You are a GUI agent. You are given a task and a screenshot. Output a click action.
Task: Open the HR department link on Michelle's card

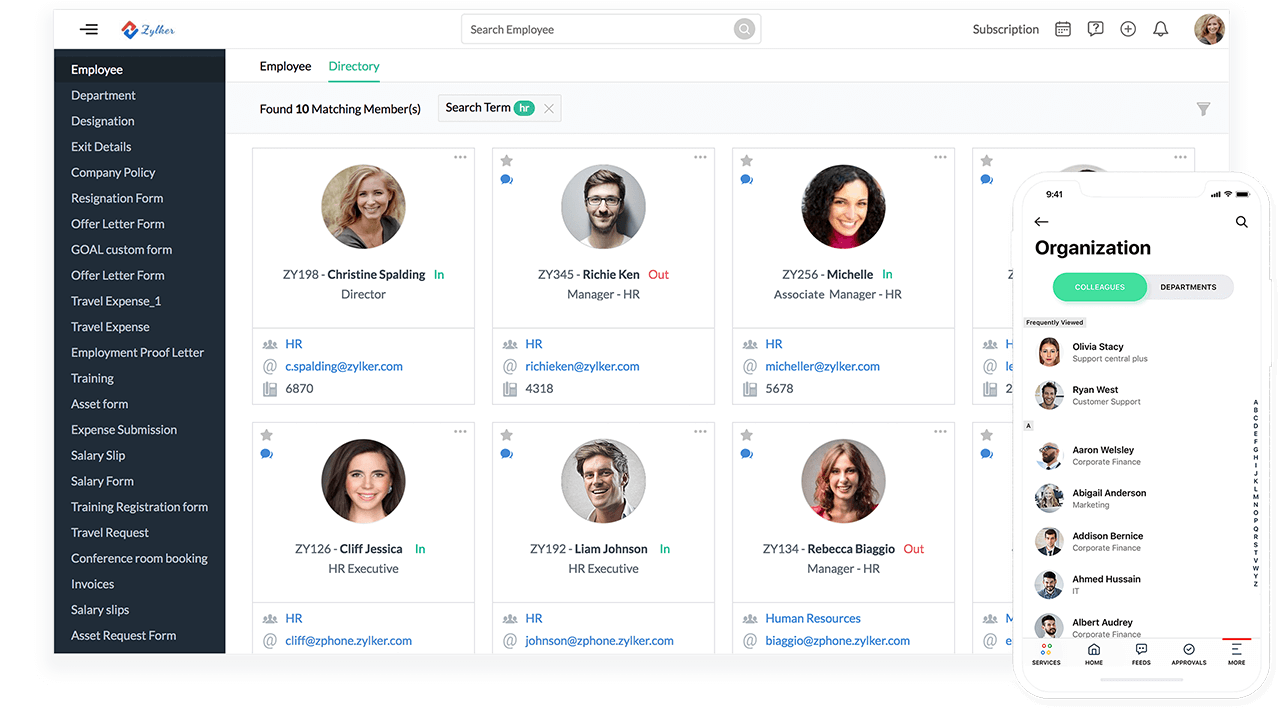point(774,343)
